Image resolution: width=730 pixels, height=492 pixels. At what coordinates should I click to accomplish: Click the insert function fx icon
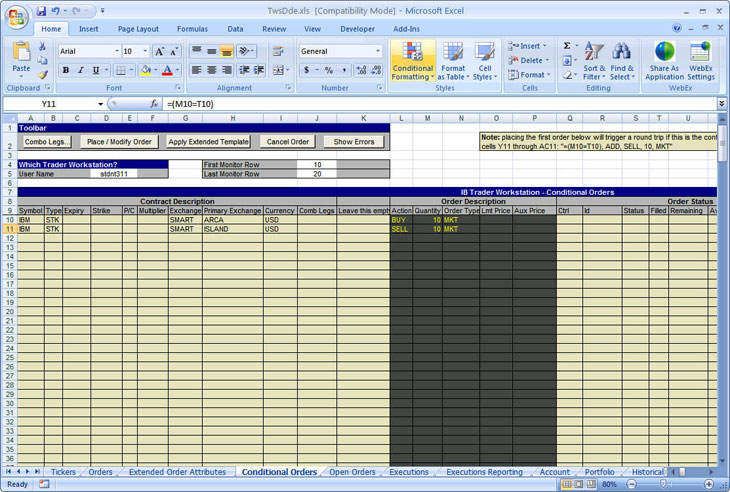click(154, 104)
